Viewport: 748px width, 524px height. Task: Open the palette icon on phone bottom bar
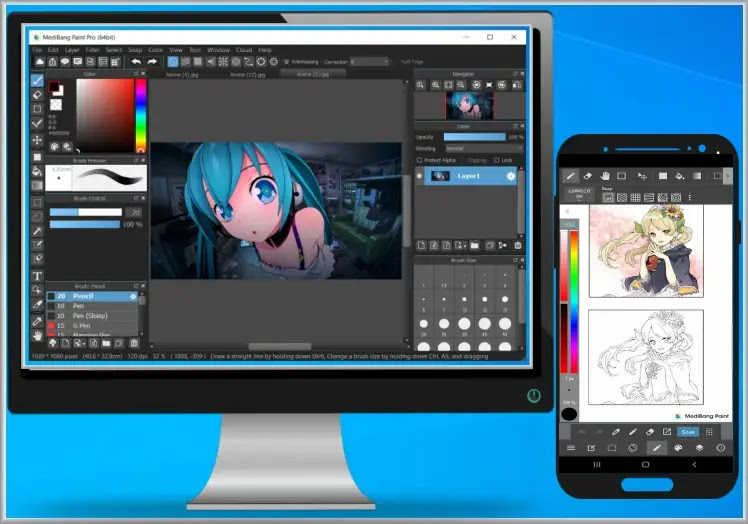(678, 448)
